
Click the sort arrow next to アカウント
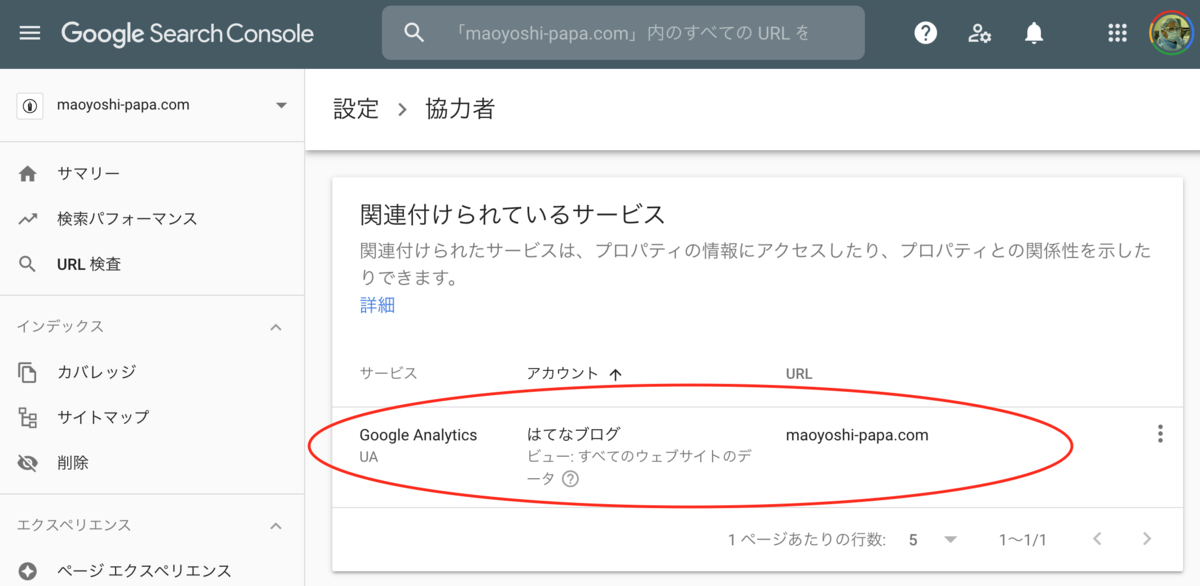616,374
